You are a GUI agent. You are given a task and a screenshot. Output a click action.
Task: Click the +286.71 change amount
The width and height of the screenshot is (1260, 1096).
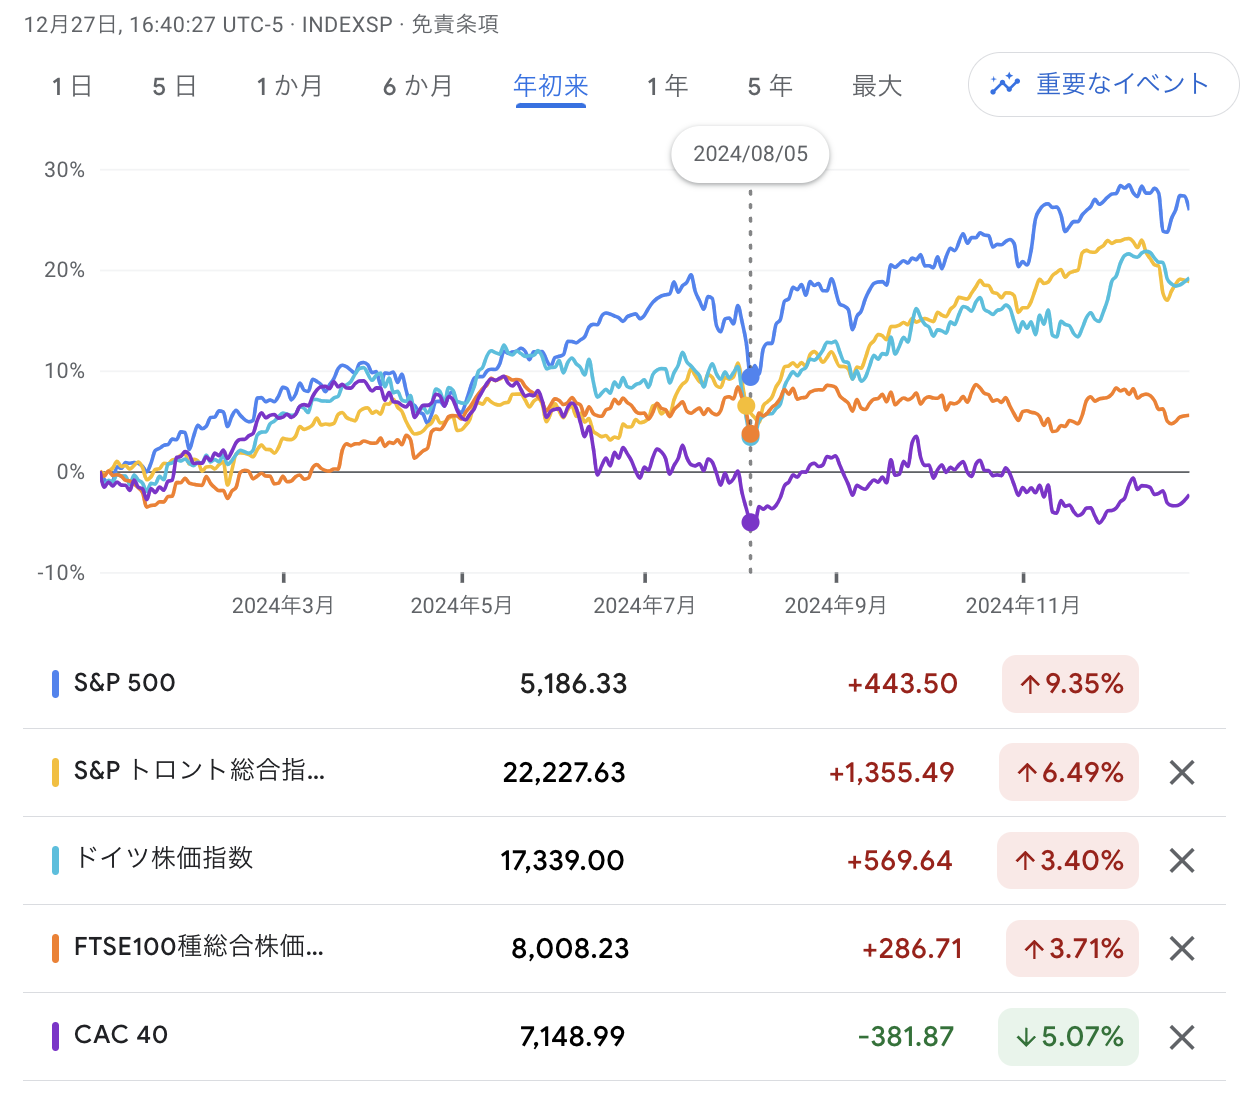click(x=913, y=948)
